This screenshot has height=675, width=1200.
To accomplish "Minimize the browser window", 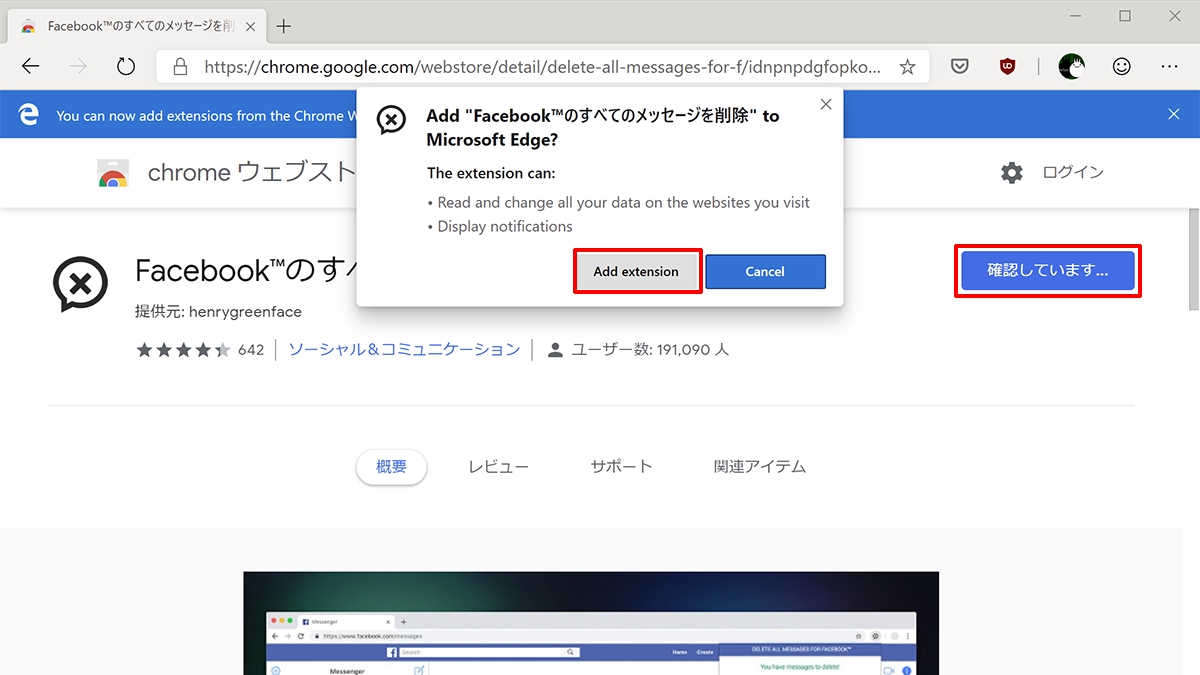I will [x=1078, y=16].
